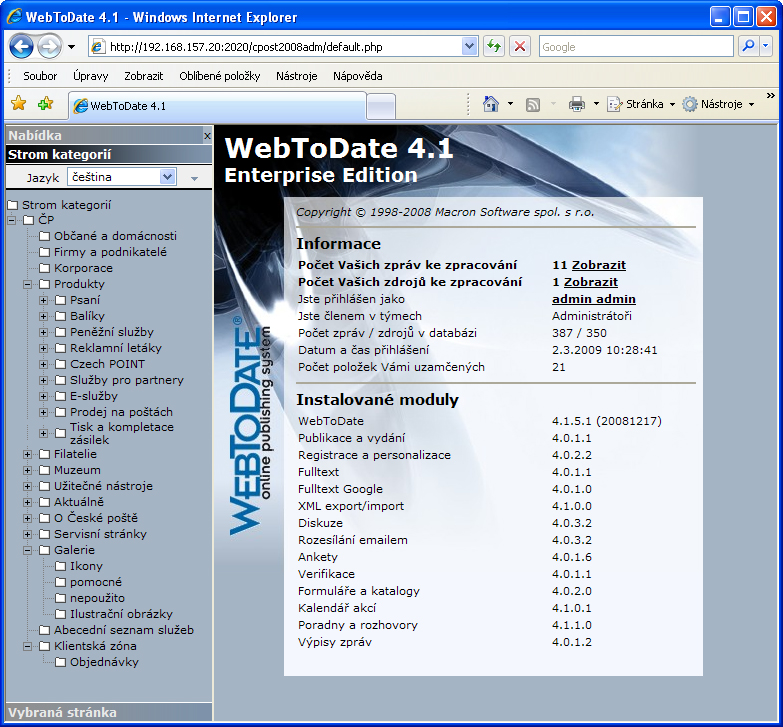Click the admin admin user link
The width and height of the screenshot is (783, 727).
click(593, 299)
